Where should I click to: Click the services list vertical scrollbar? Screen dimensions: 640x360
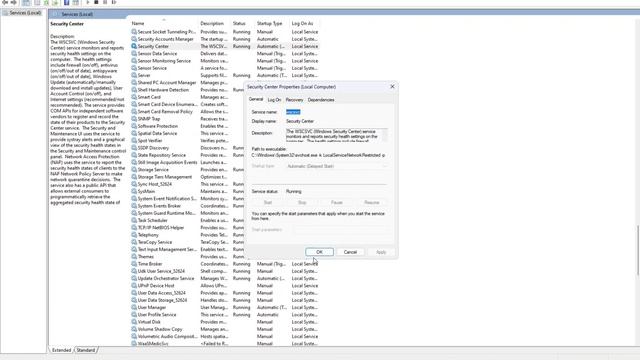click(x=637, y=250)
